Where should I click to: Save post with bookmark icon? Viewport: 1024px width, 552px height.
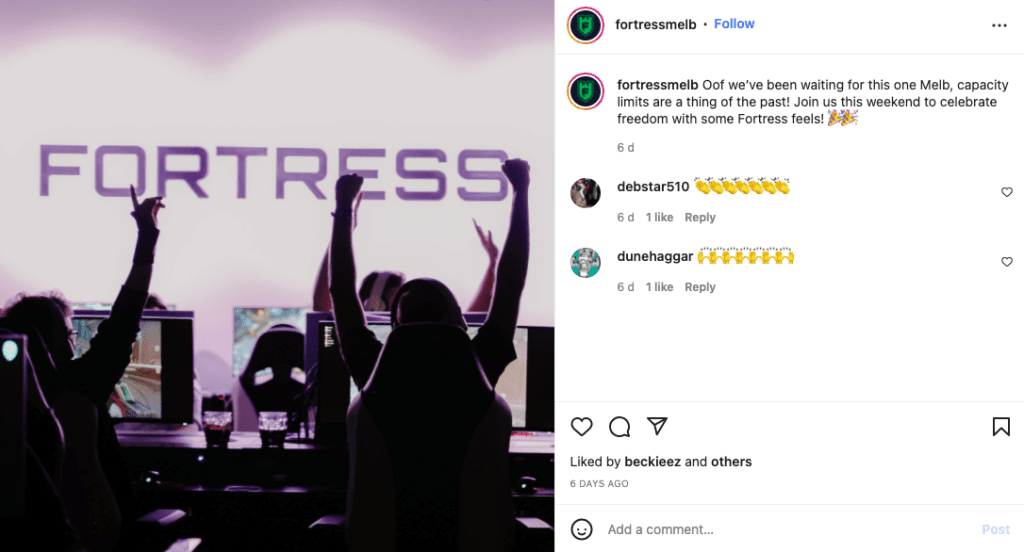pyautogui.click(x=1001, y=427)
